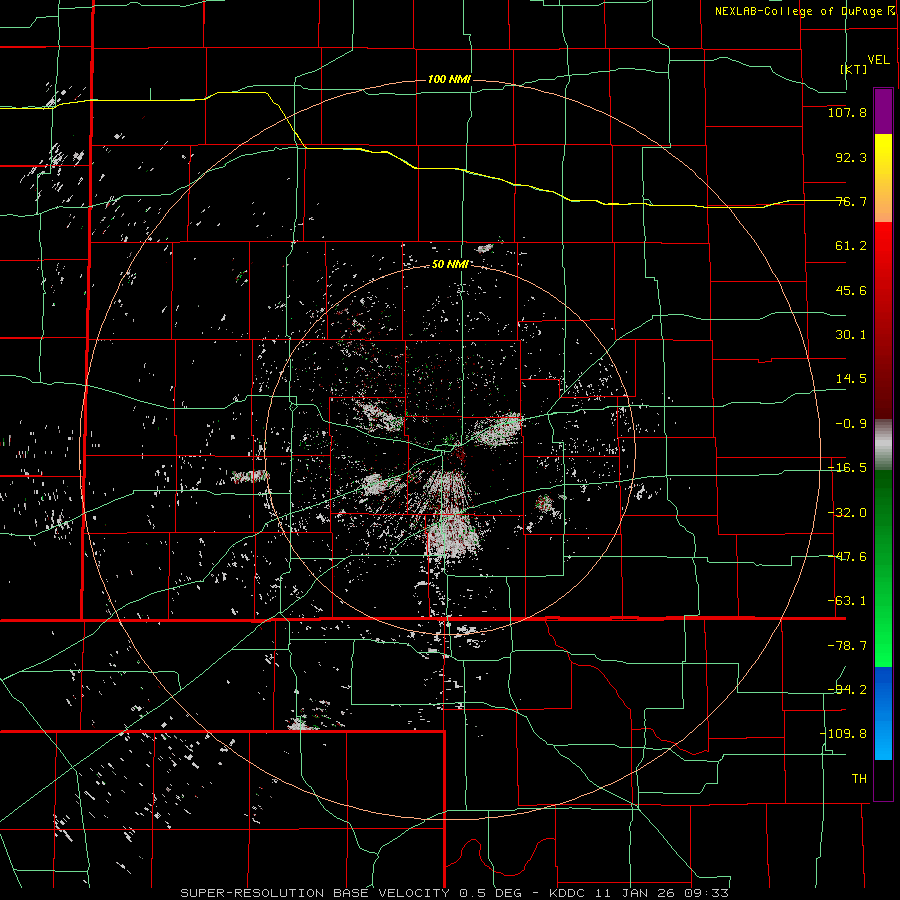Click the TH threshold label in legend
This screenshot has width=900, height=900.
(859, 779)
